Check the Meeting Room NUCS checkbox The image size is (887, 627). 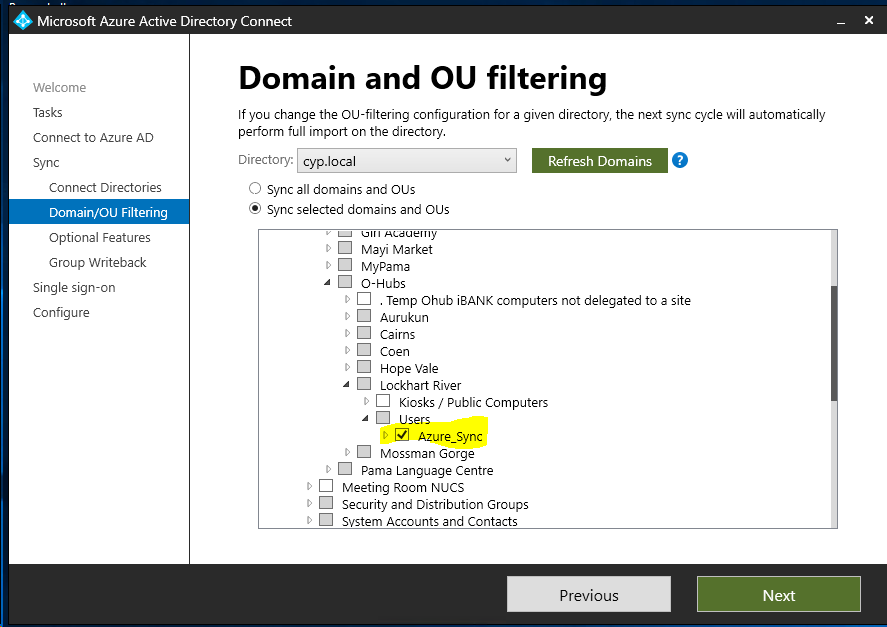pos(326,486)
